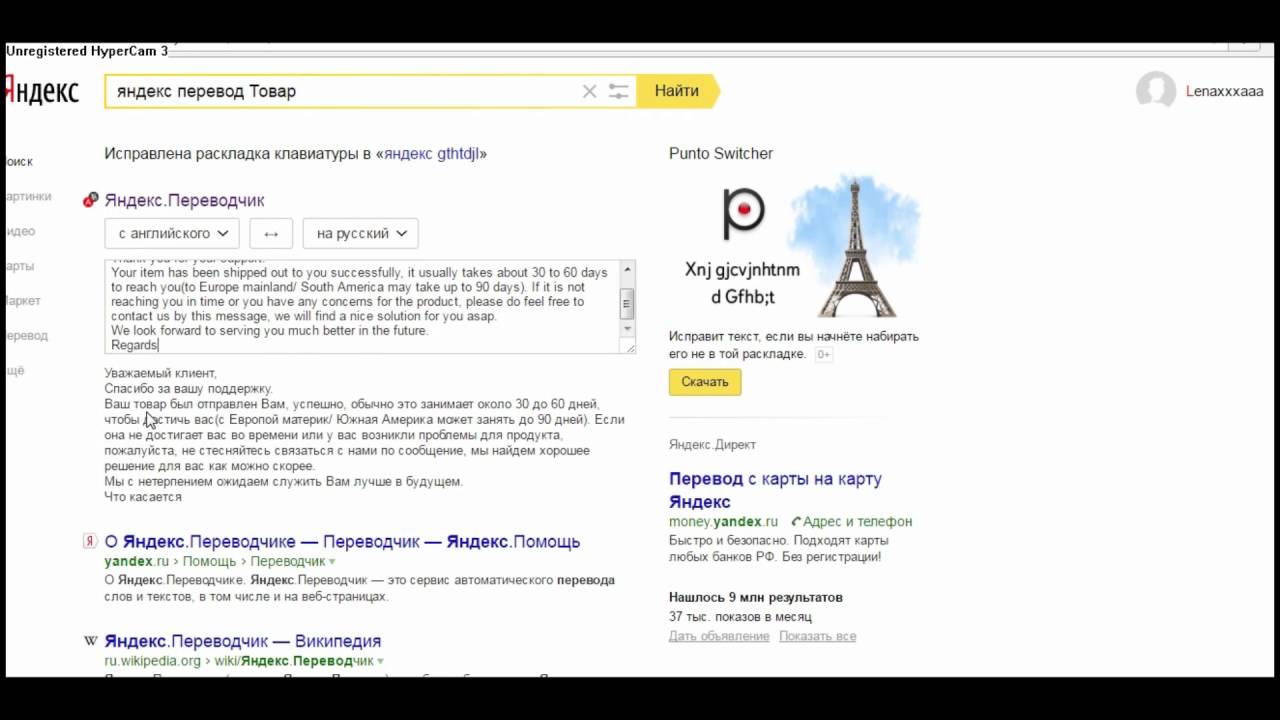Image resolution: width=1280 pixels, height=720 pixels.
Task: Click the 0+ age rating badge
Action: (x=824, y=354)
